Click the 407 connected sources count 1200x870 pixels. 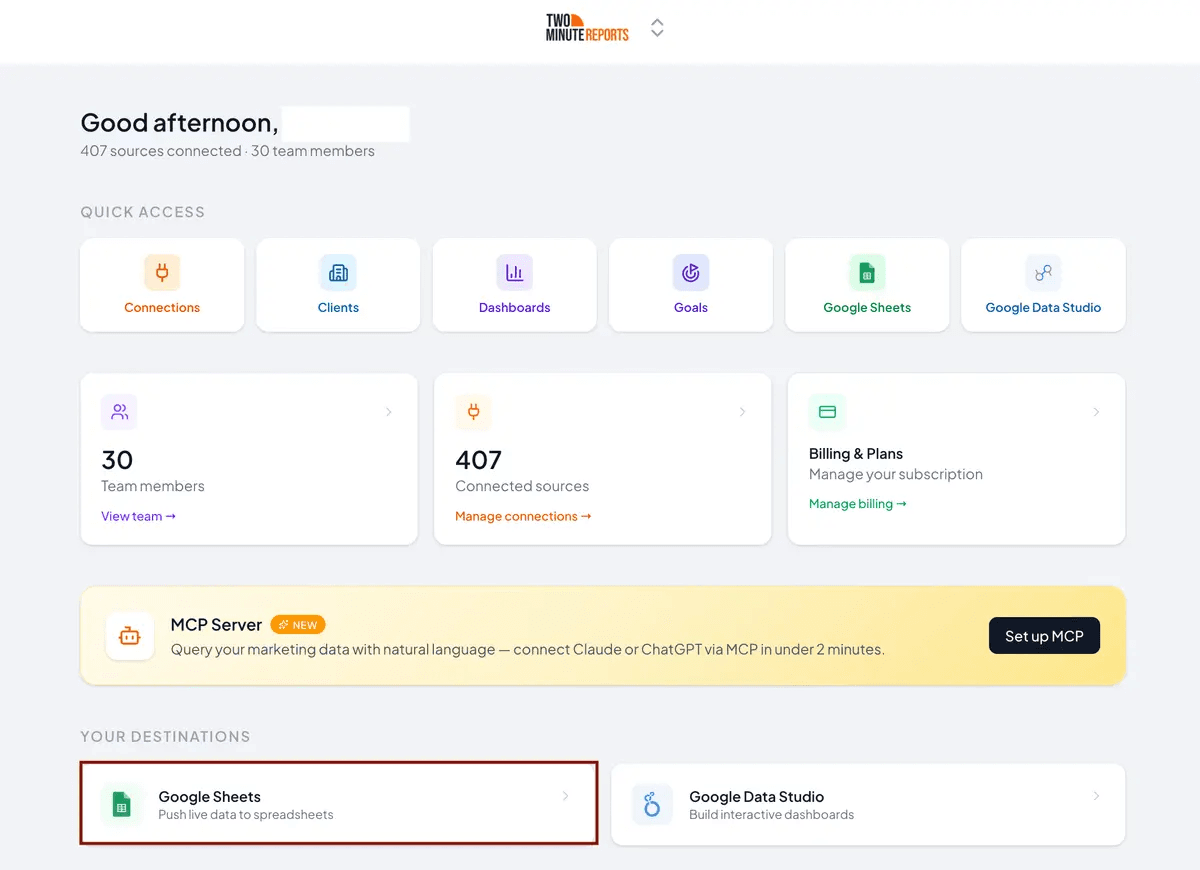coord(478,460)
